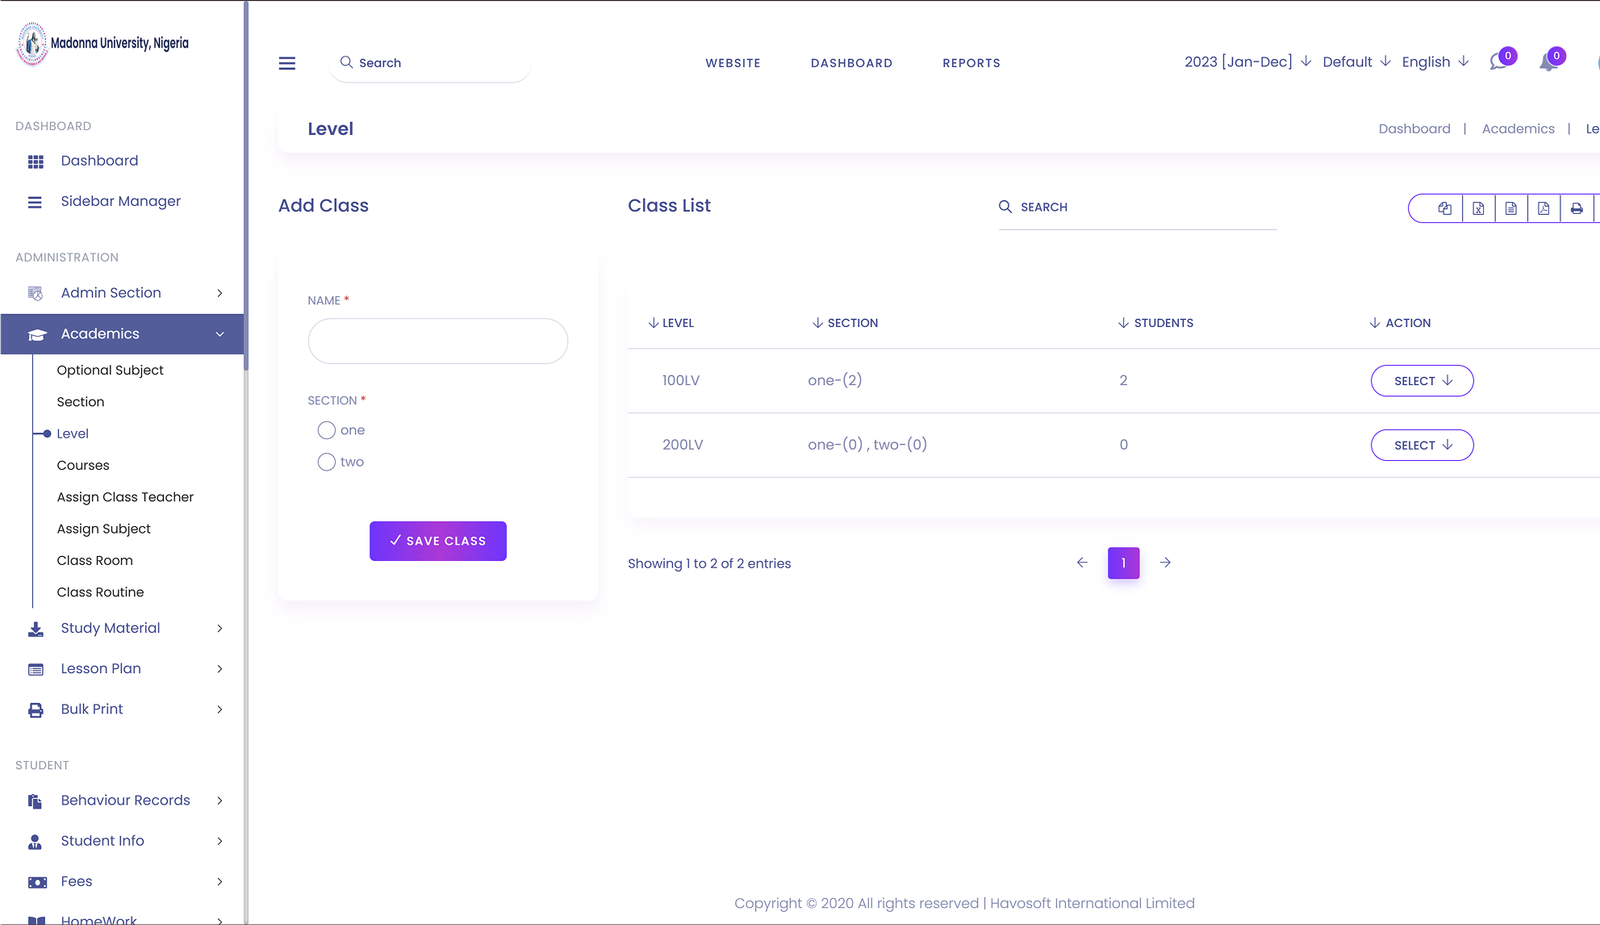Open the chat messages icon
Screen dimensions: 1600x925
tap(1498, 62)
